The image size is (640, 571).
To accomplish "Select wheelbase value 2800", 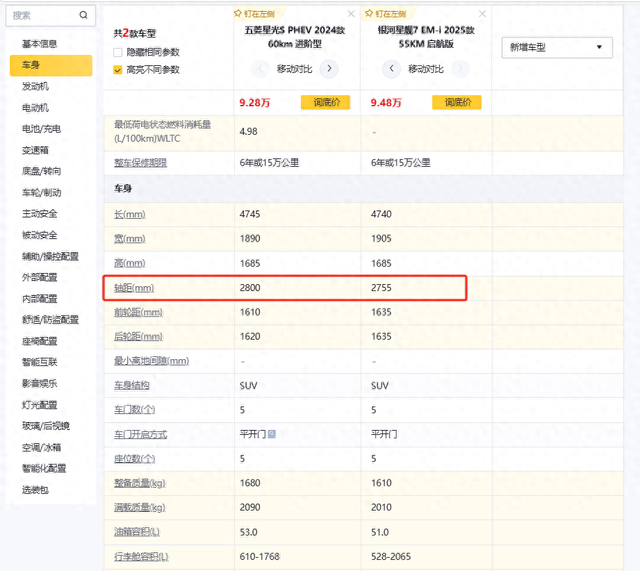I will (x=250, y=288).
